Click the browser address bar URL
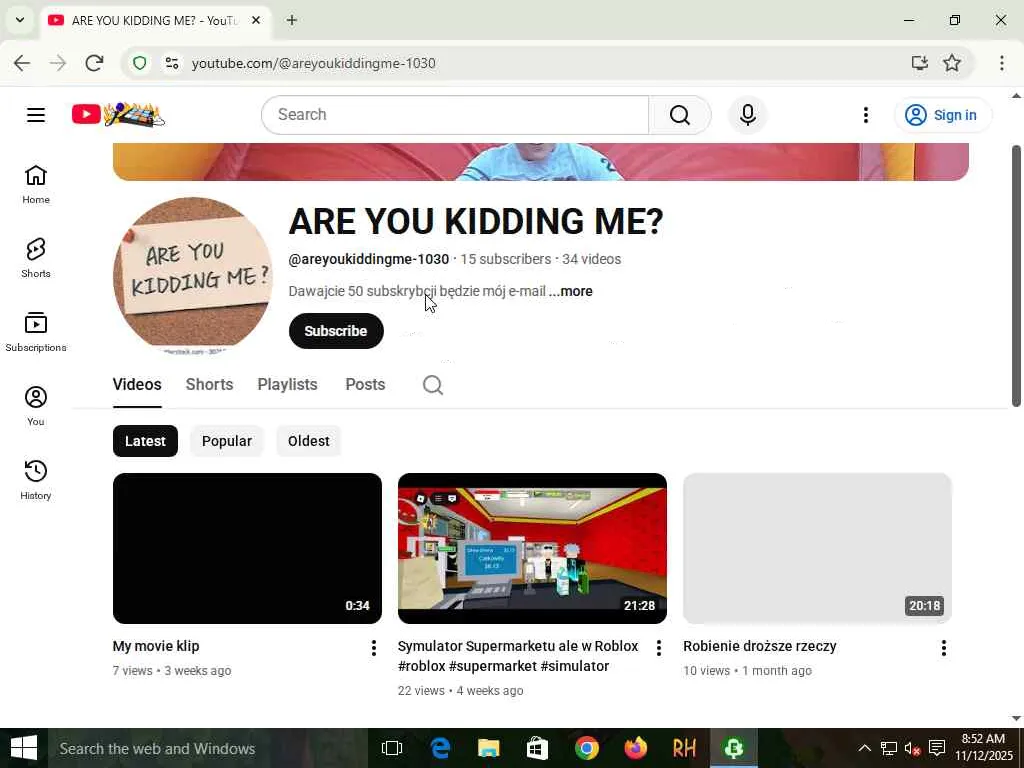The image size is (1024, 768). (313, 63)
